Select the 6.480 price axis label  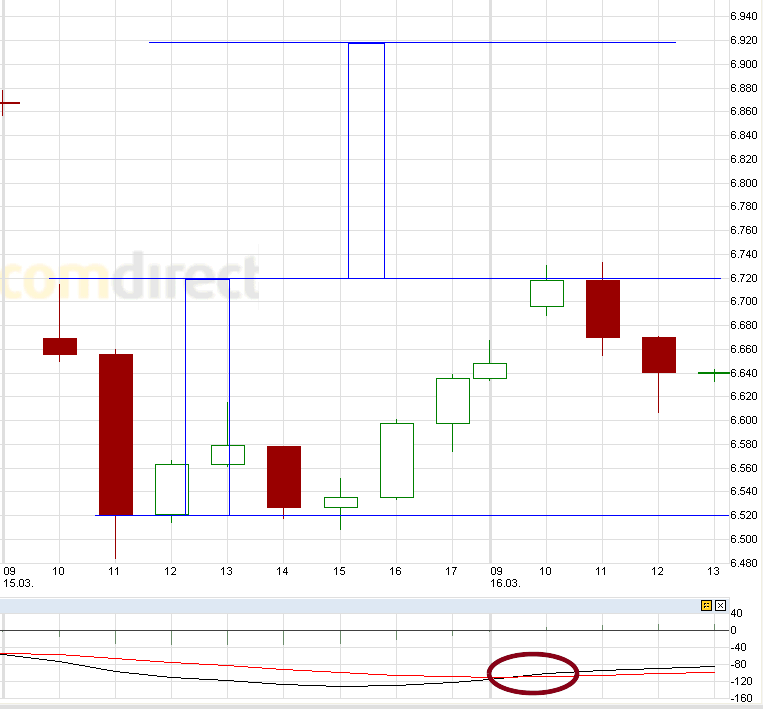(x=744, y=563)
